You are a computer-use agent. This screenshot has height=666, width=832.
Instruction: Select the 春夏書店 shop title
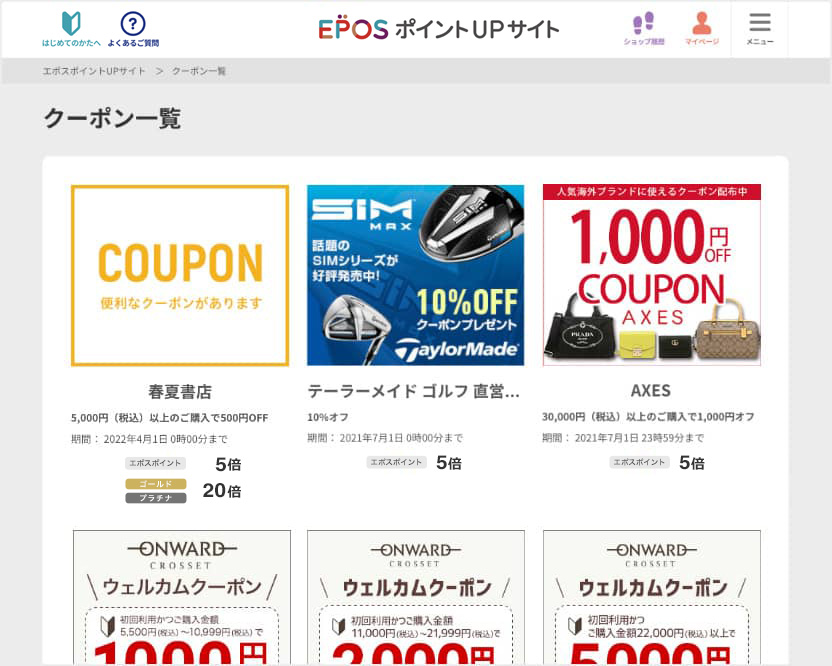[x=180, y=392]
